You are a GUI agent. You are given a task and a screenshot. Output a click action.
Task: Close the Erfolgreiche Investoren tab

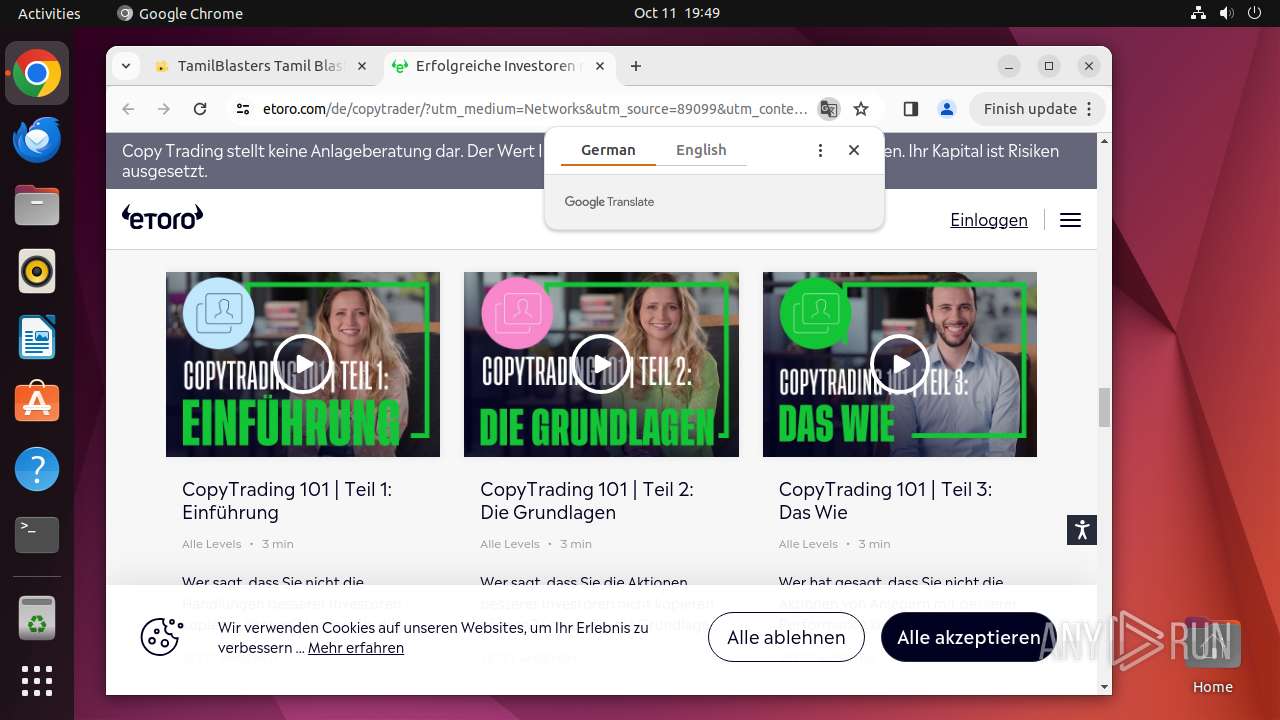coord(600,66)
